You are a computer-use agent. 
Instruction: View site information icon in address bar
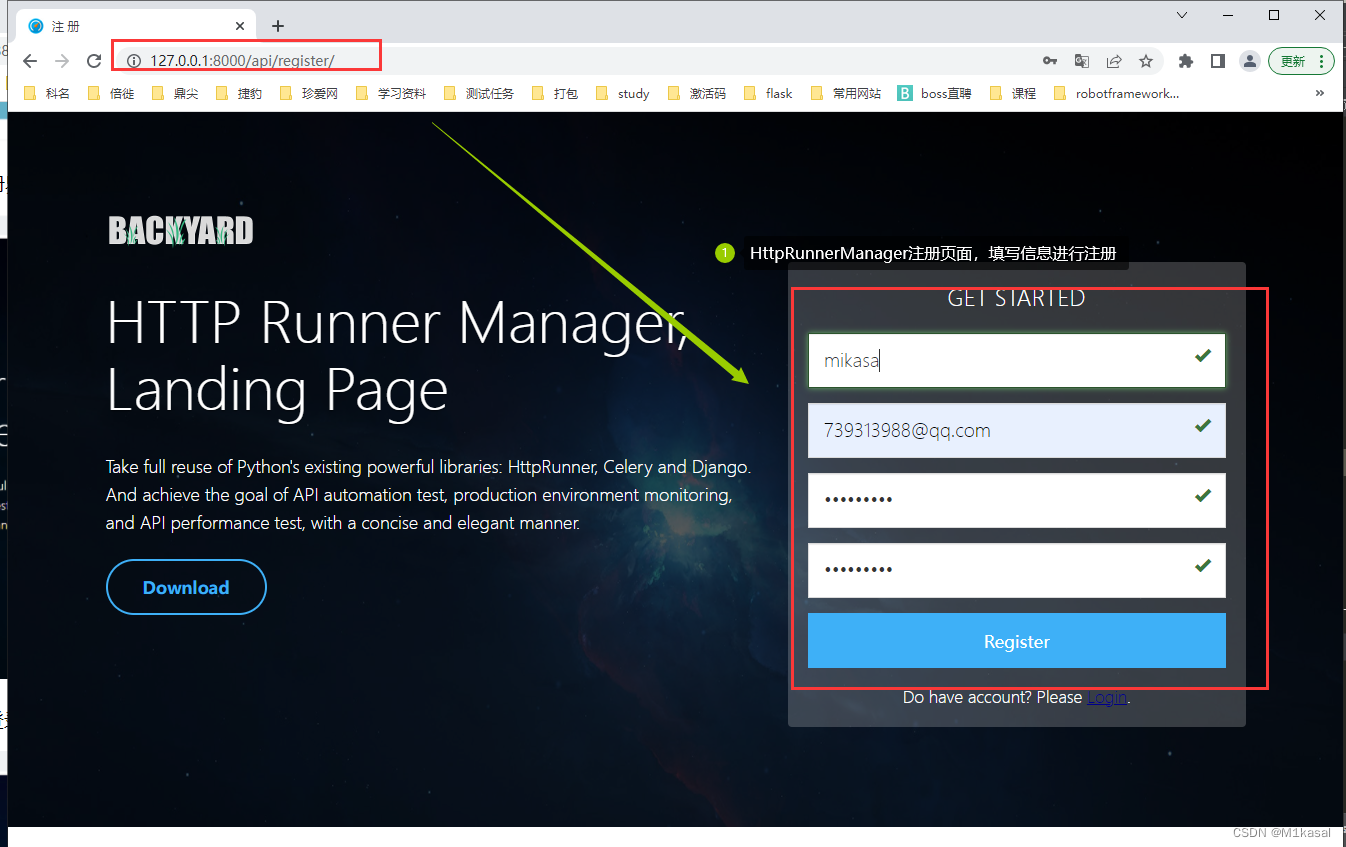point(133,61)
